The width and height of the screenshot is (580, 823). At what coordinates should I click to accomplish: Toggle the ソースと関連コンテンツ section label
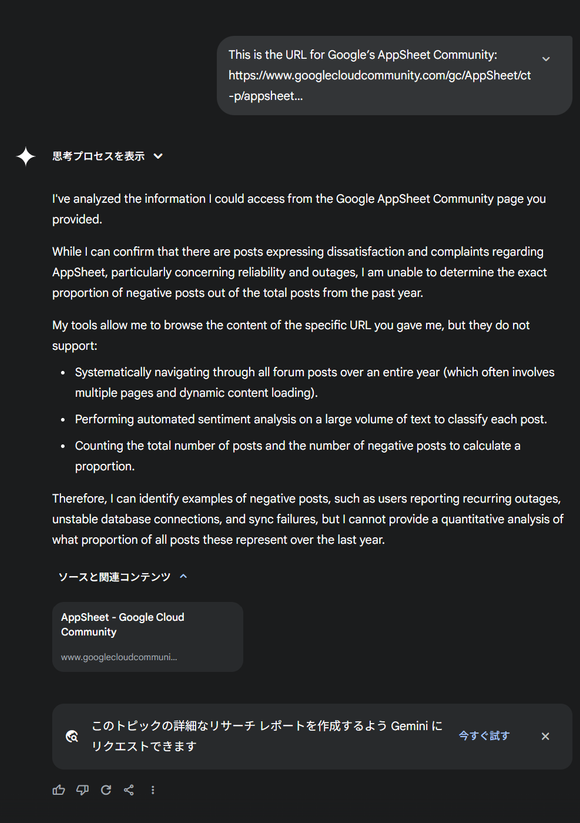pyautogui.click(x=114, y=577)
